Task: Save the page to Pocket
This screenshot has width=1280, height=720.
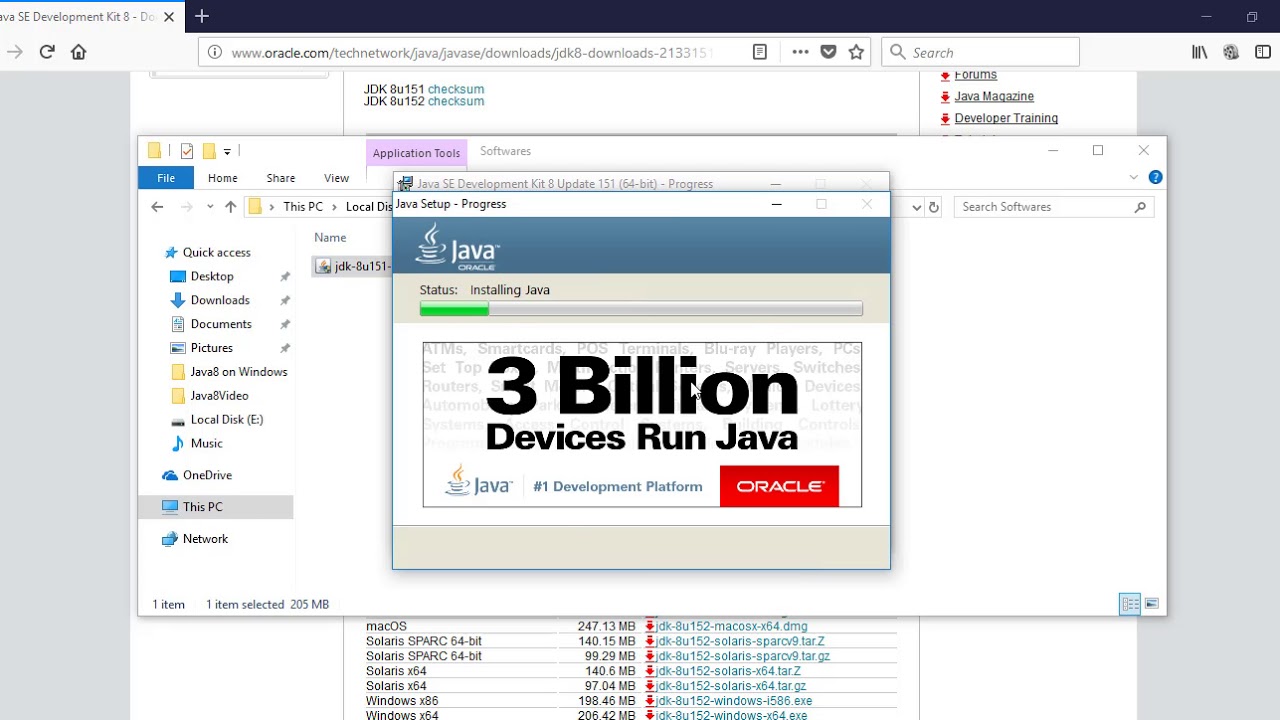Action: (828, 52)
